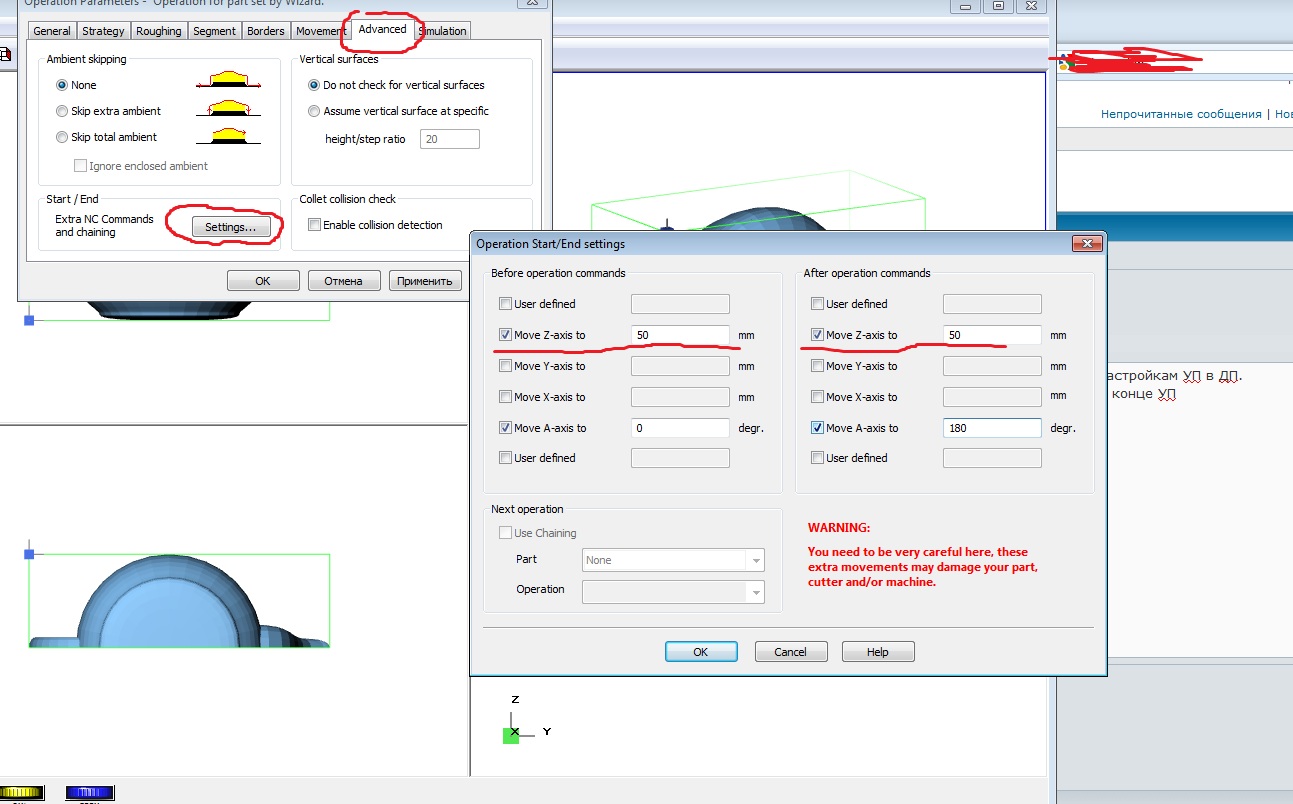
Task: Select the 'Skip extra ambient' radio button
Action: click(62, 111)
